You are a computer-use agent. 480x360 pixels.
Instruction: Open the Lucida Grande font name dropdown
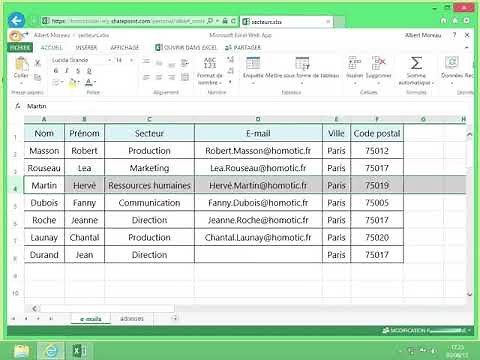coord(110,60)
